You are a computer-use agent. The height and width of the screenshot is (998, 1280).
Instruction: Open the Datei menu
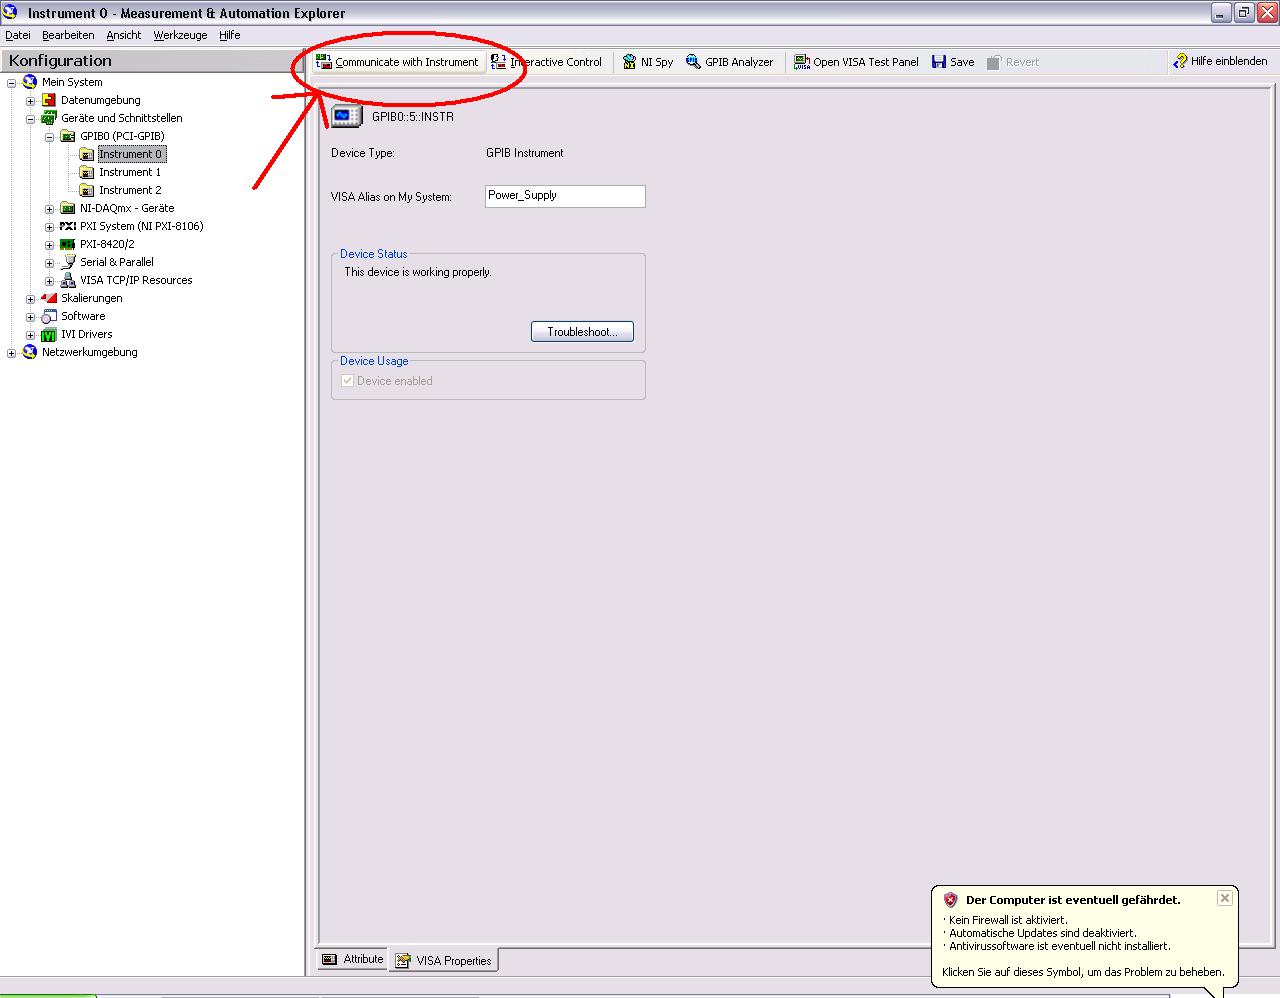18,35
